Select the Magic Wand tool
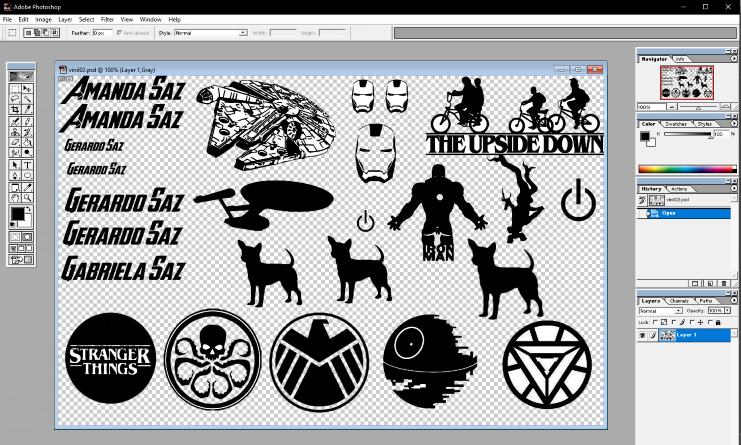Image resolution: width=741 pixels, height=445 pixels. click(27, 99)
